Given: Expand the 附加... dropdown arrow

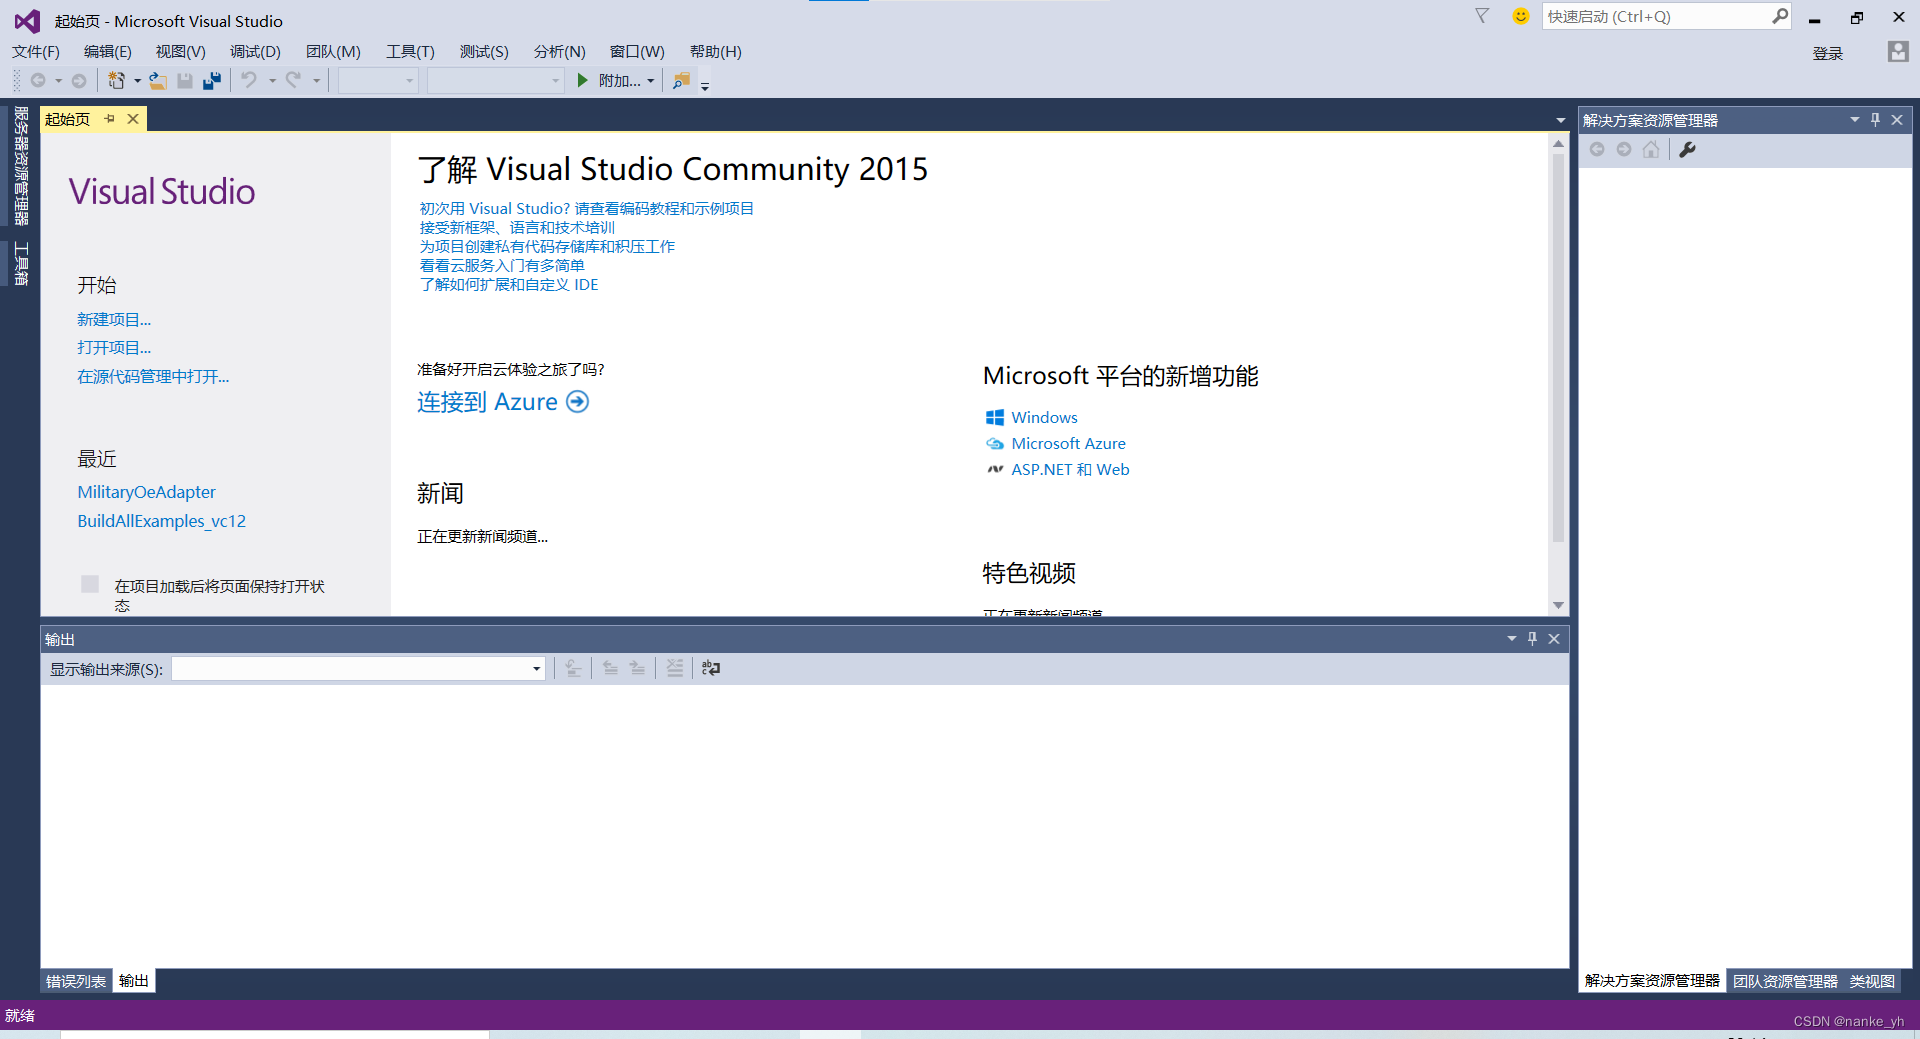Looking at the screenshot, I should (651, 81).
